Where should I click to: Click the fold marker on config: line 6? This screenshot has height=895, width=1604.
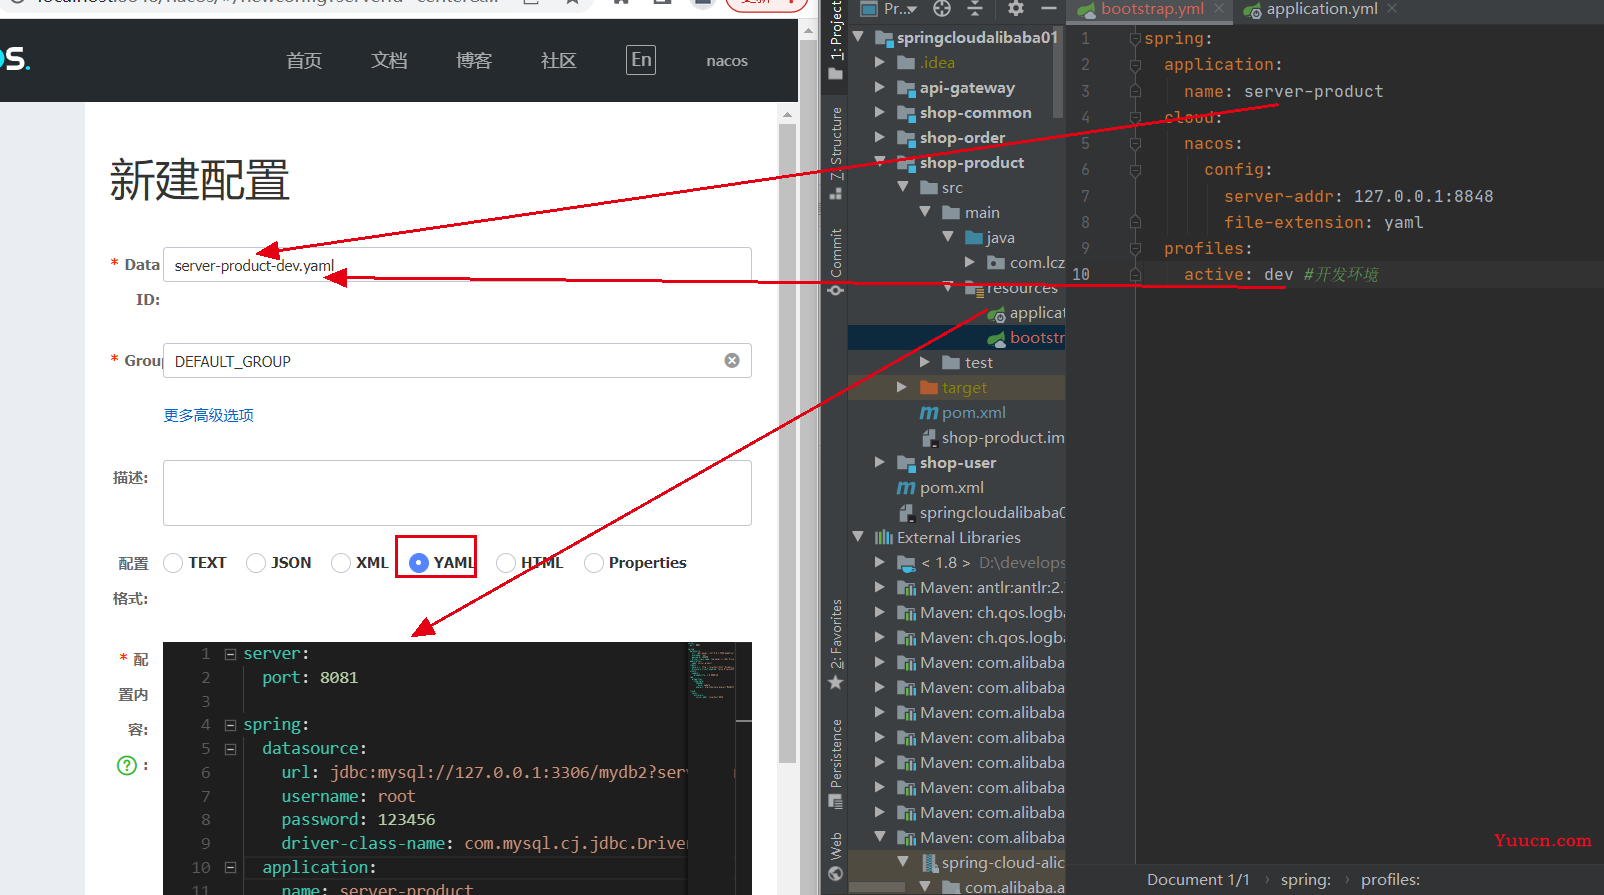click(1135, 170)
